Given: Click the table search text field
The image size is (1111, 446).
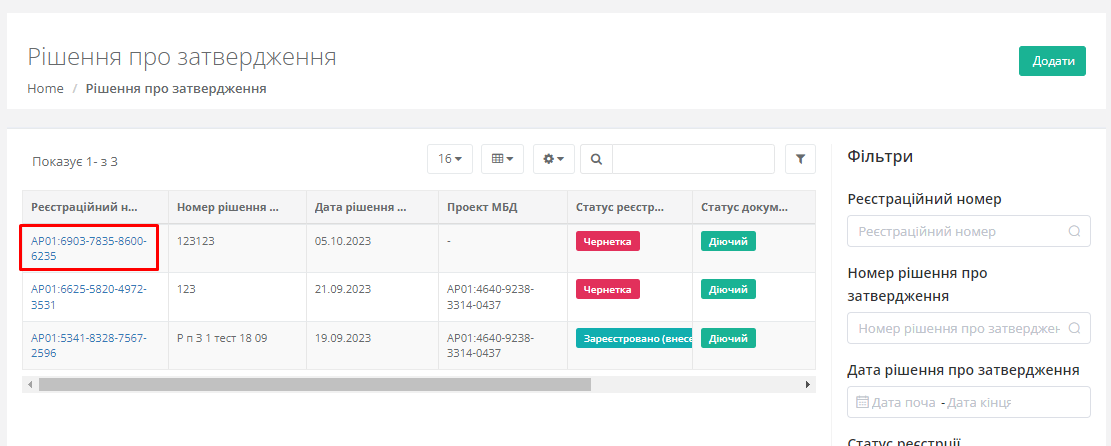Looking at the screenshot, I should [x=692, y=159].
